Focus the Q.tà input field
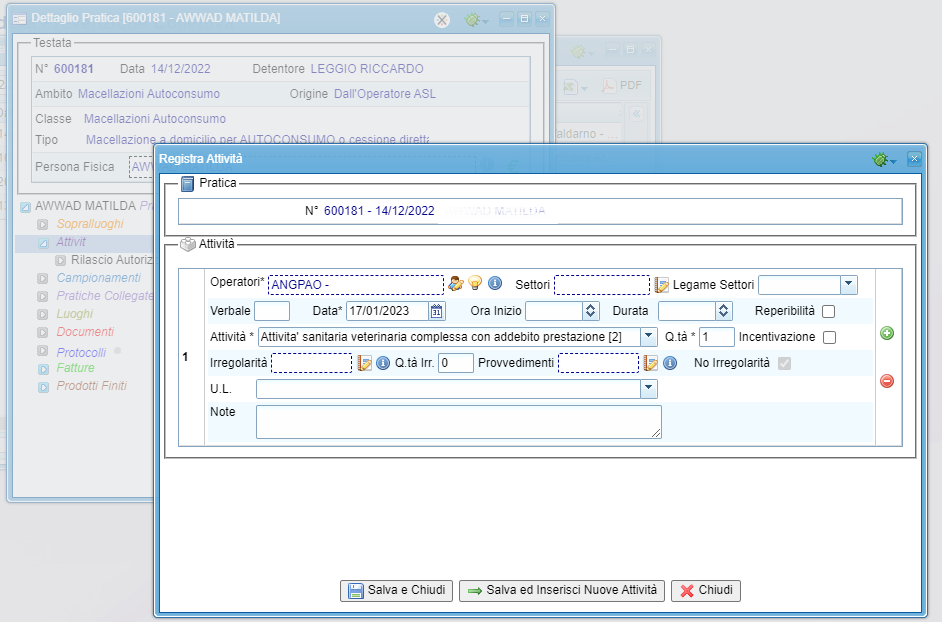Screen dimensions: 942x622 [x=717, y=337]
